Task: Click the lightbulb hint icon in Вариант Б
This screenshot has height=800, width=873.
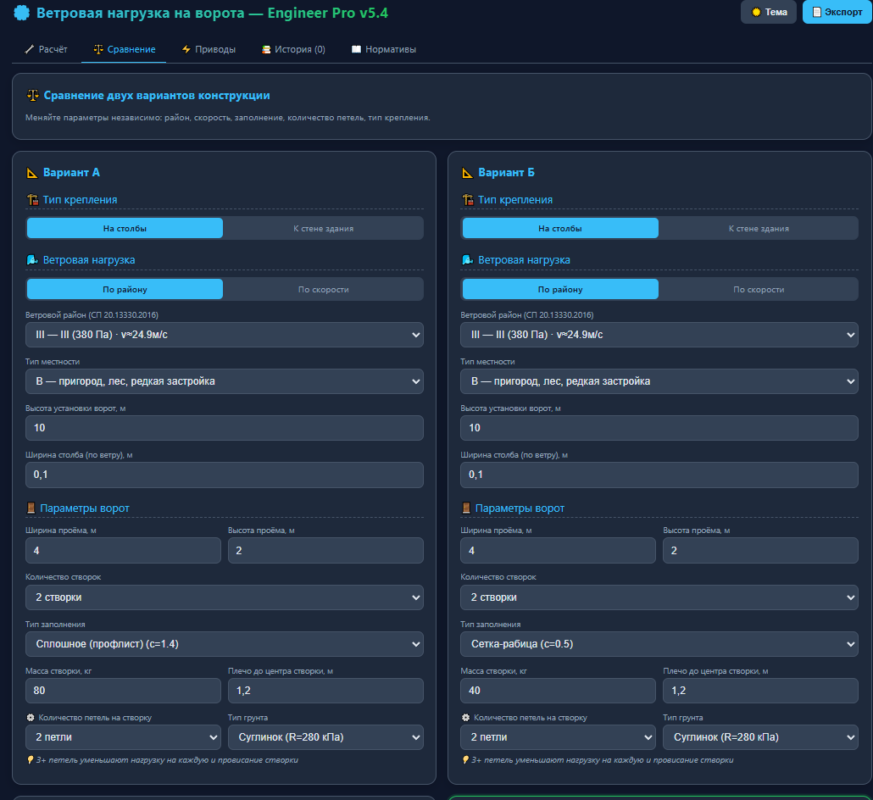Action: (465, 760)
